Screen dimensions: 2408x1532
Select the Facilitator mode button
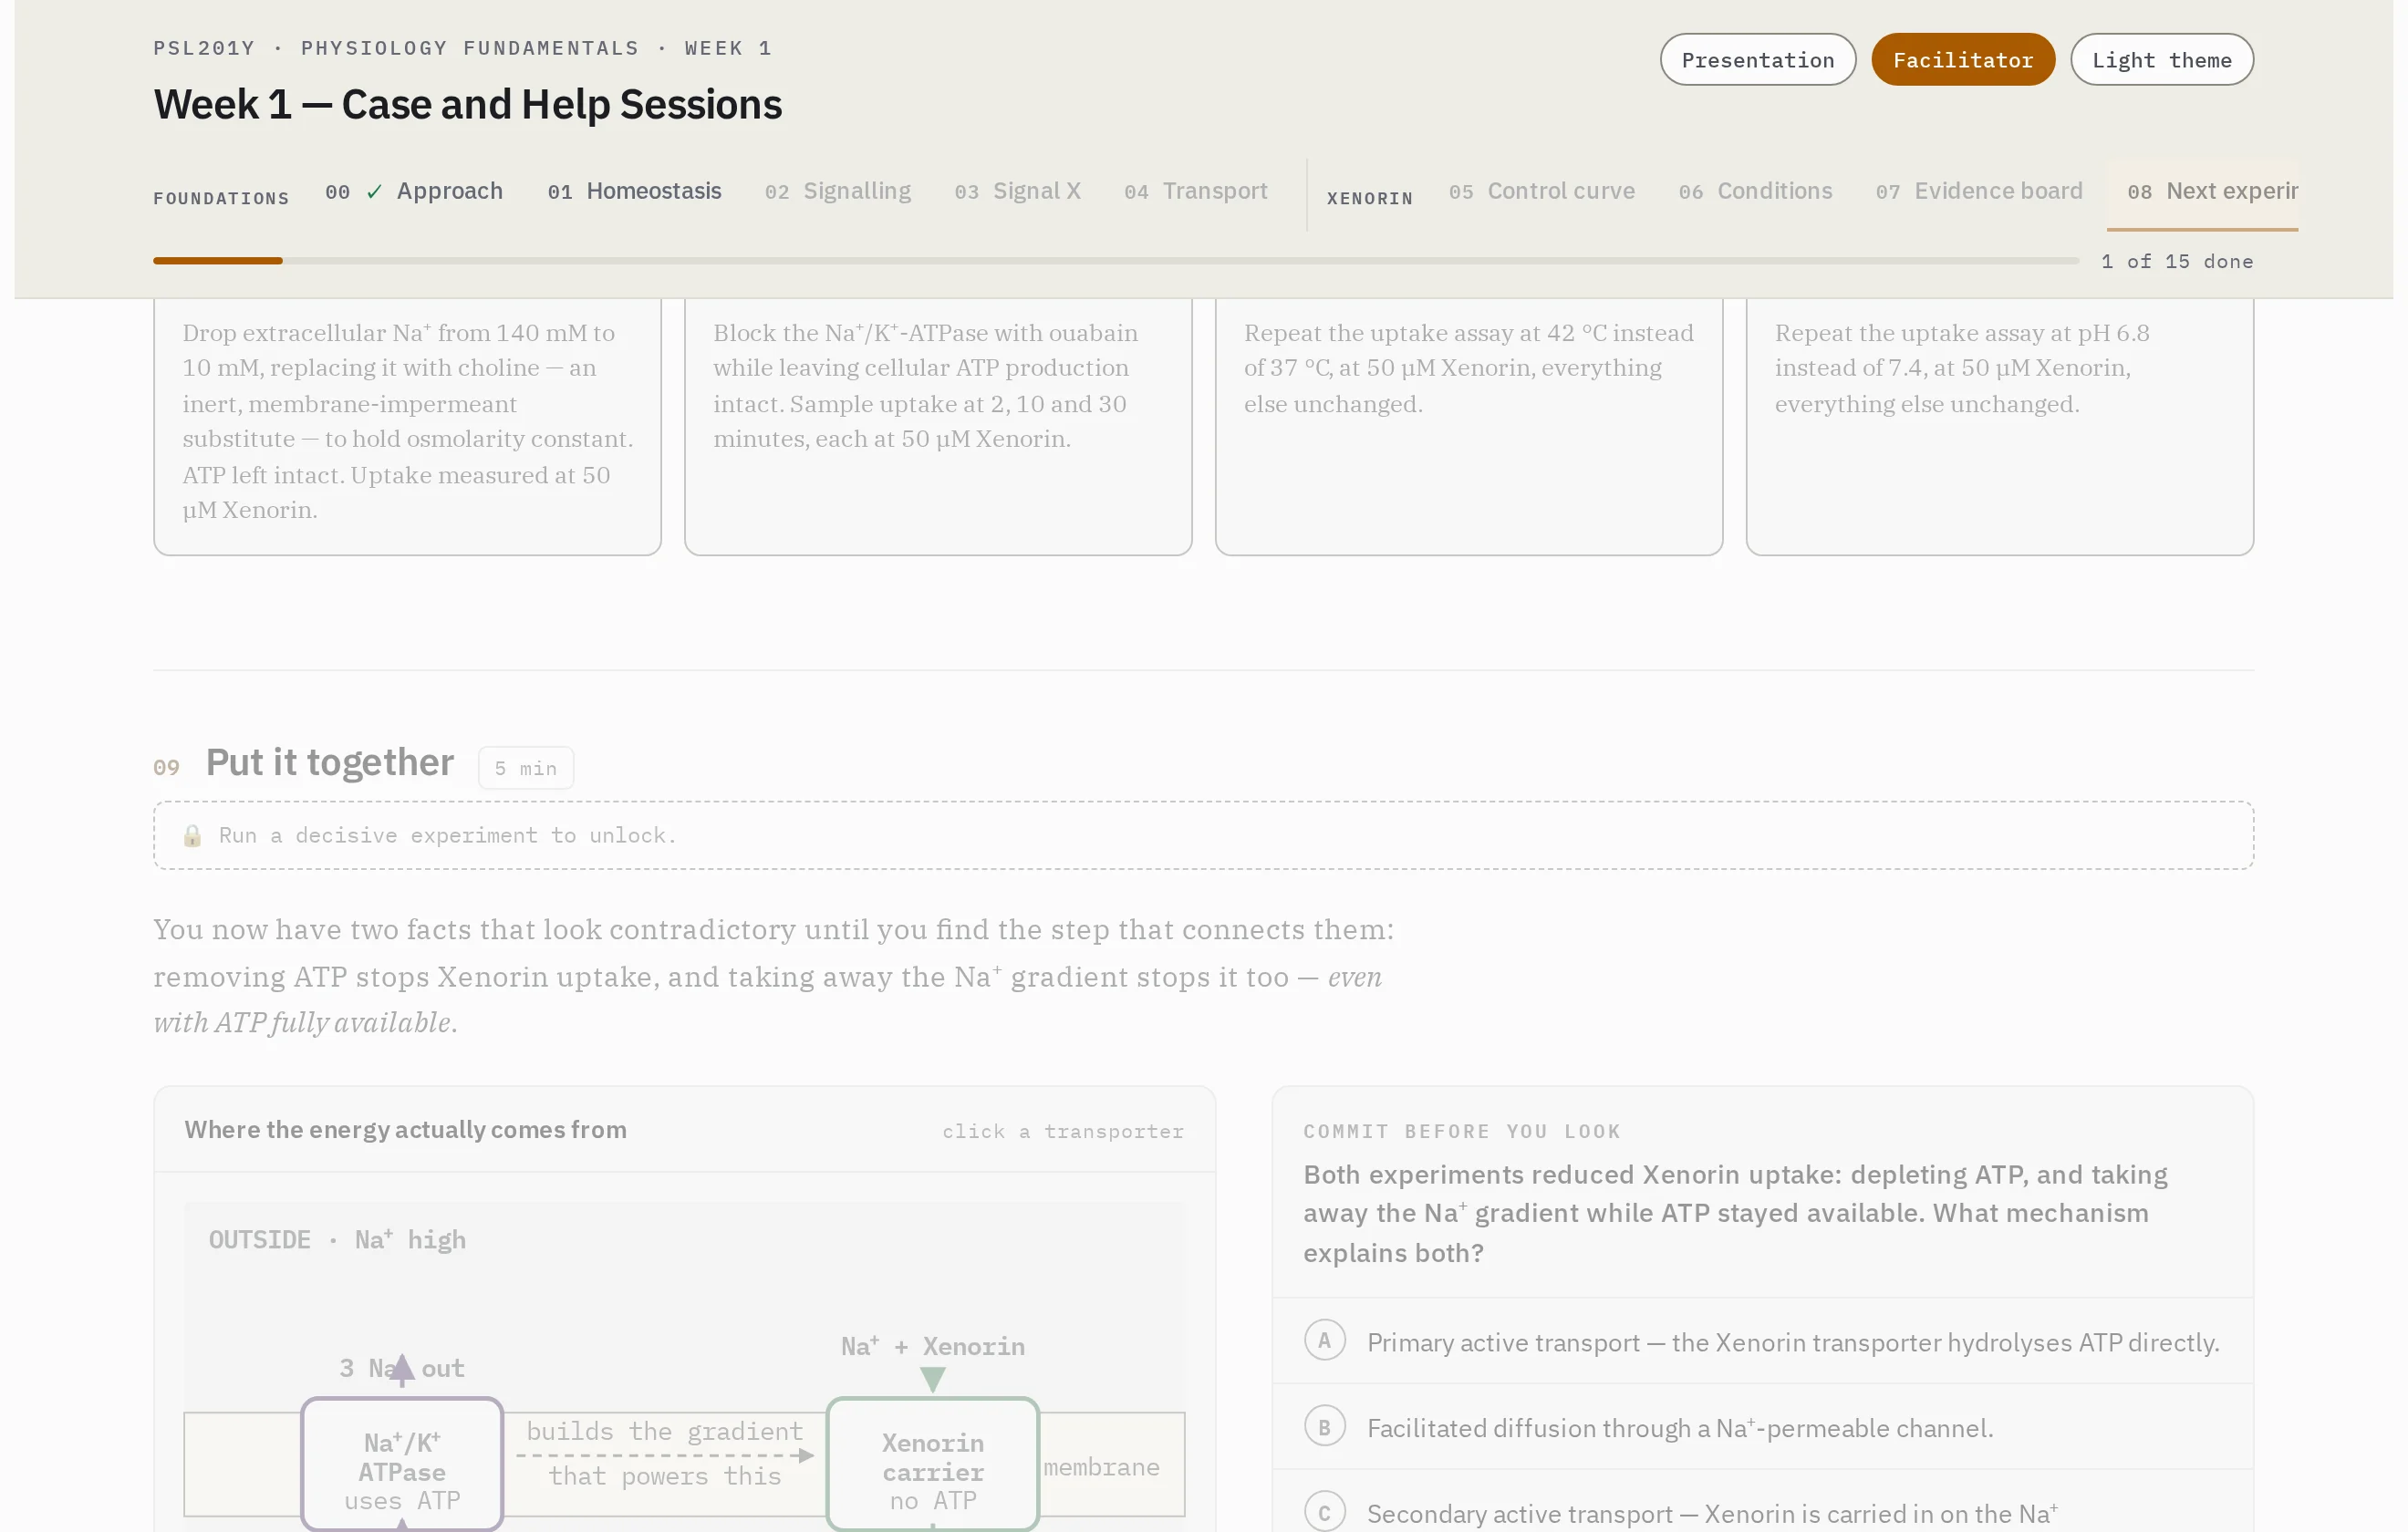[1962, 60]
